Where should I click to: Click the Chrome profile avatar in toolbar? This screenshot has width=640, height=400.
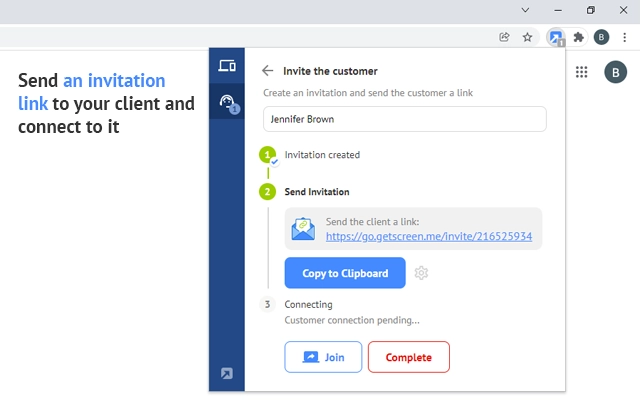601,37
